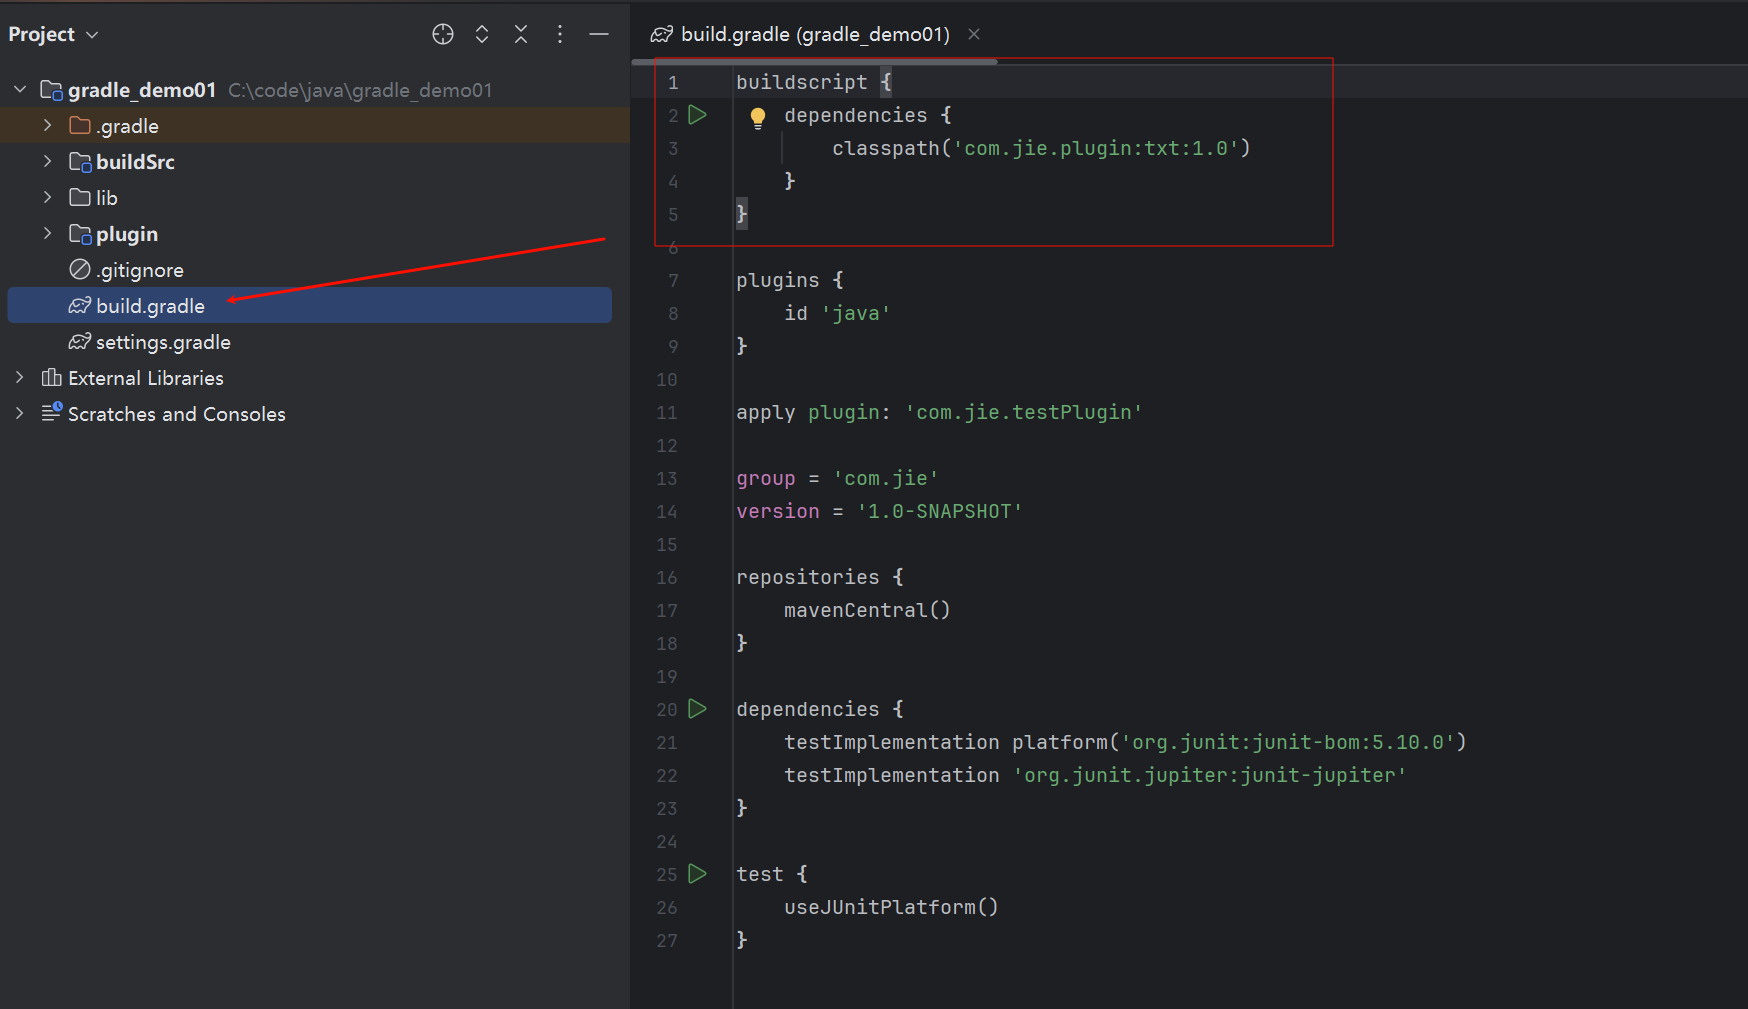This screenshot has width=1748, height=1009.
Task: Click the External Libraries library icon
Action: point(52,377)
